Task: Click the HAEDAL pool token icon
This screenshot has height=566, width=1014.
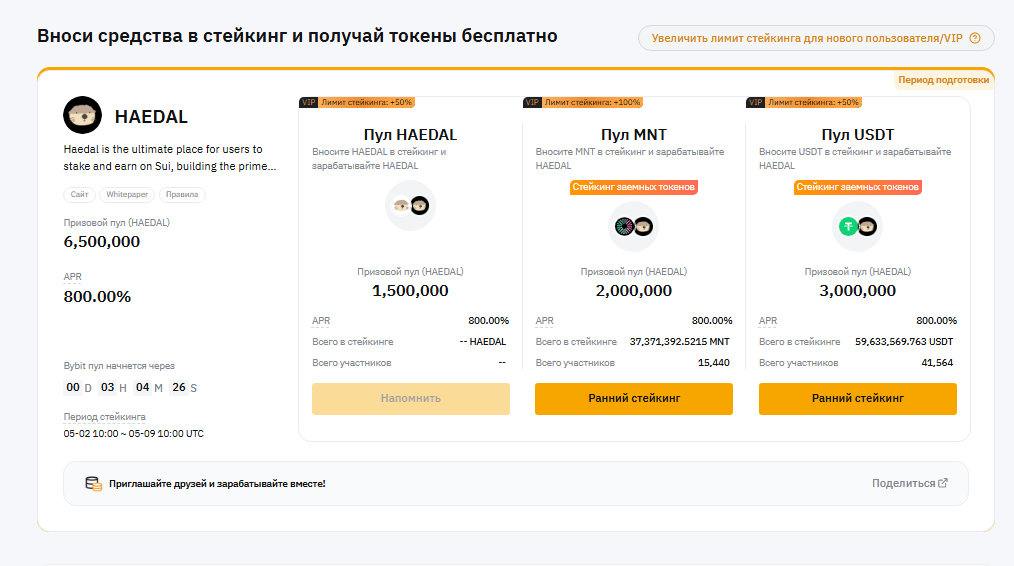Action: pos(410,206)
